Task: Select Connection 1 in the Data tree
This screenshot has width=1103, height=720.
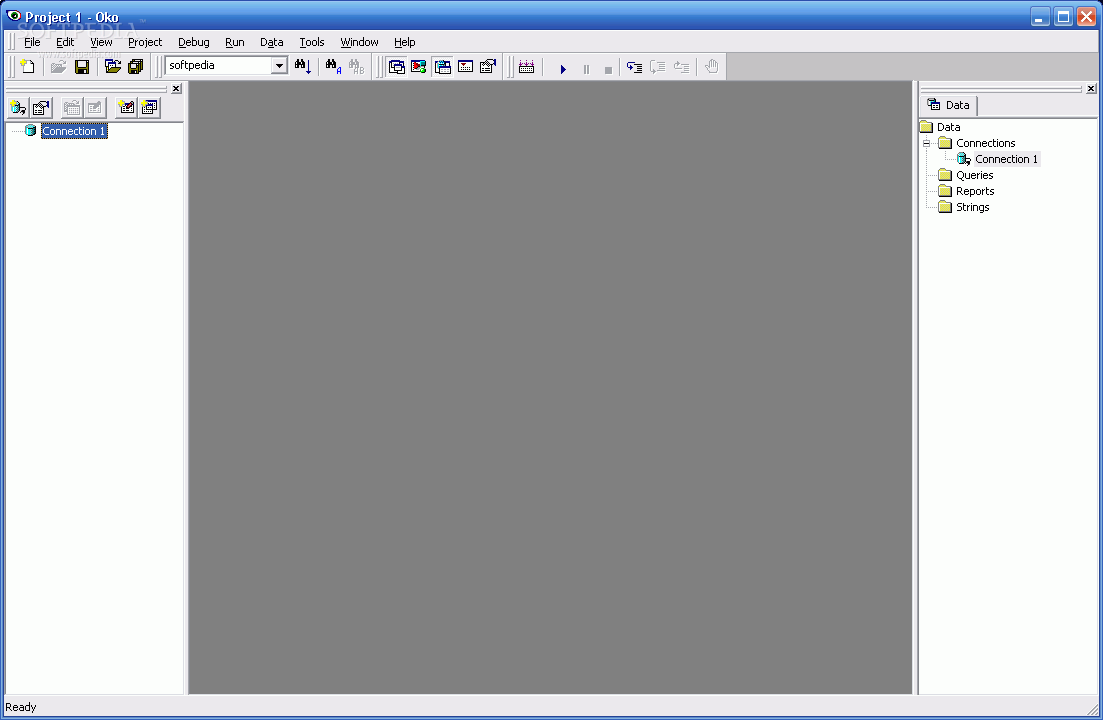Action: pyautogui.click(x=1004, y=159)
